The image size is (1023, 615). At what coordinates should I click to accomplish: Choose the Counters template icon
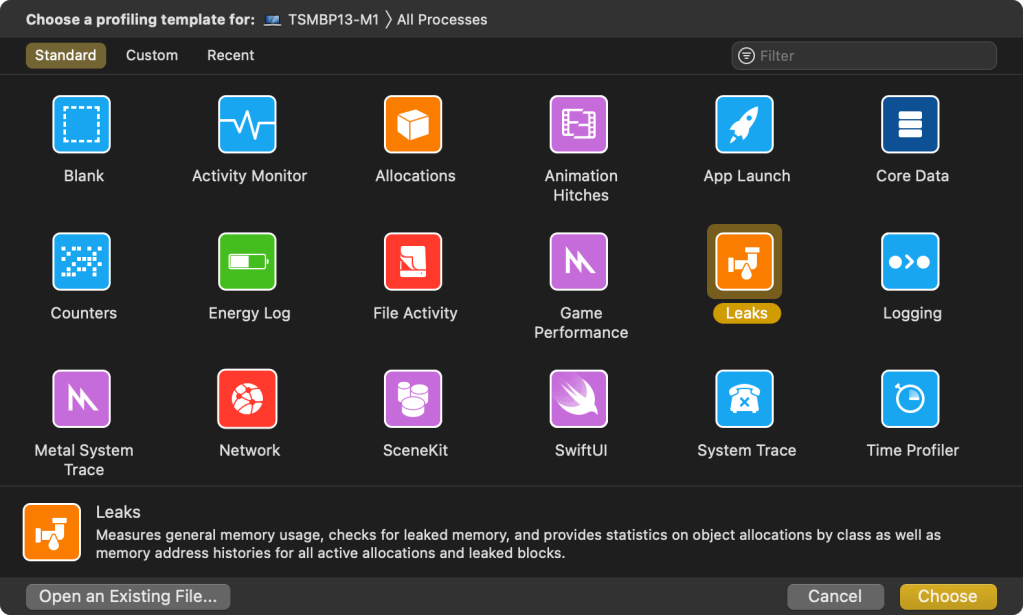(x=82, y=262)
